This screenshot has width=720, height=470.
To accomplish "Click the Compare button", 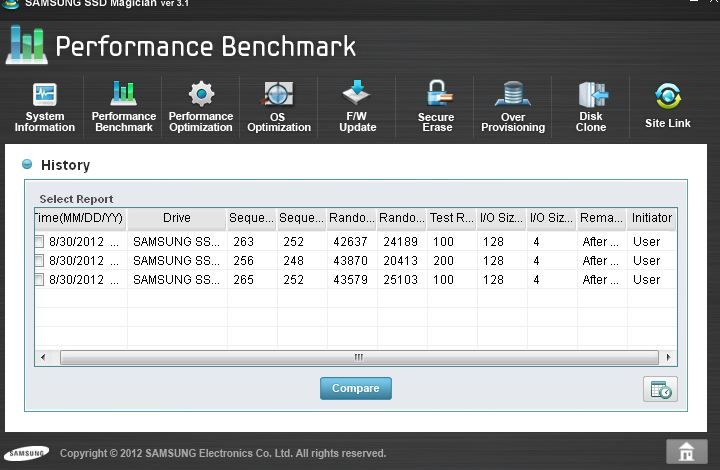I will click(356, 388).
